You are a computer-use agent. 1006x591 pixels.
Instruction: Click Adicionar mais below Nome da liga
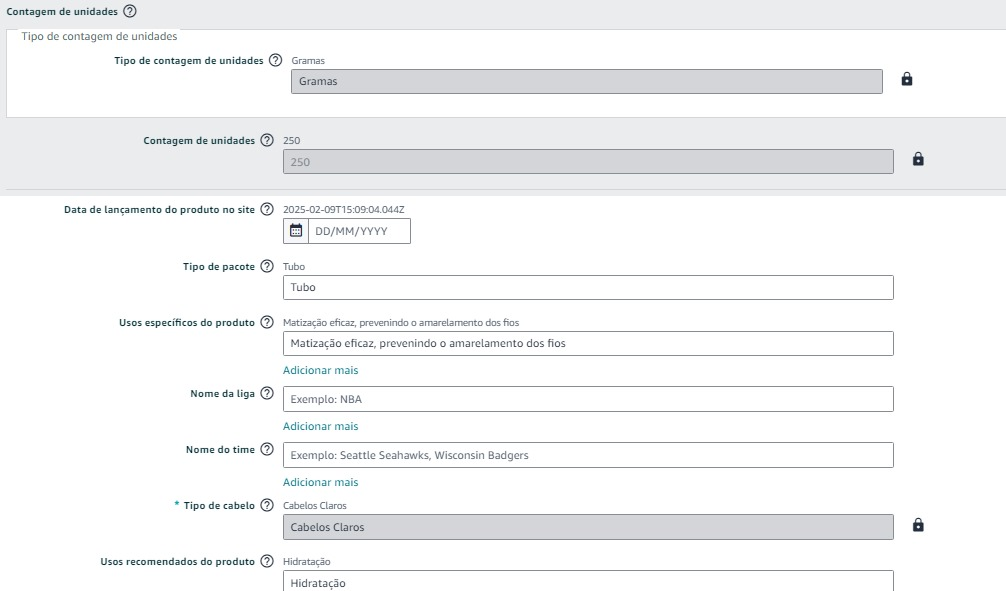point(319,426)
